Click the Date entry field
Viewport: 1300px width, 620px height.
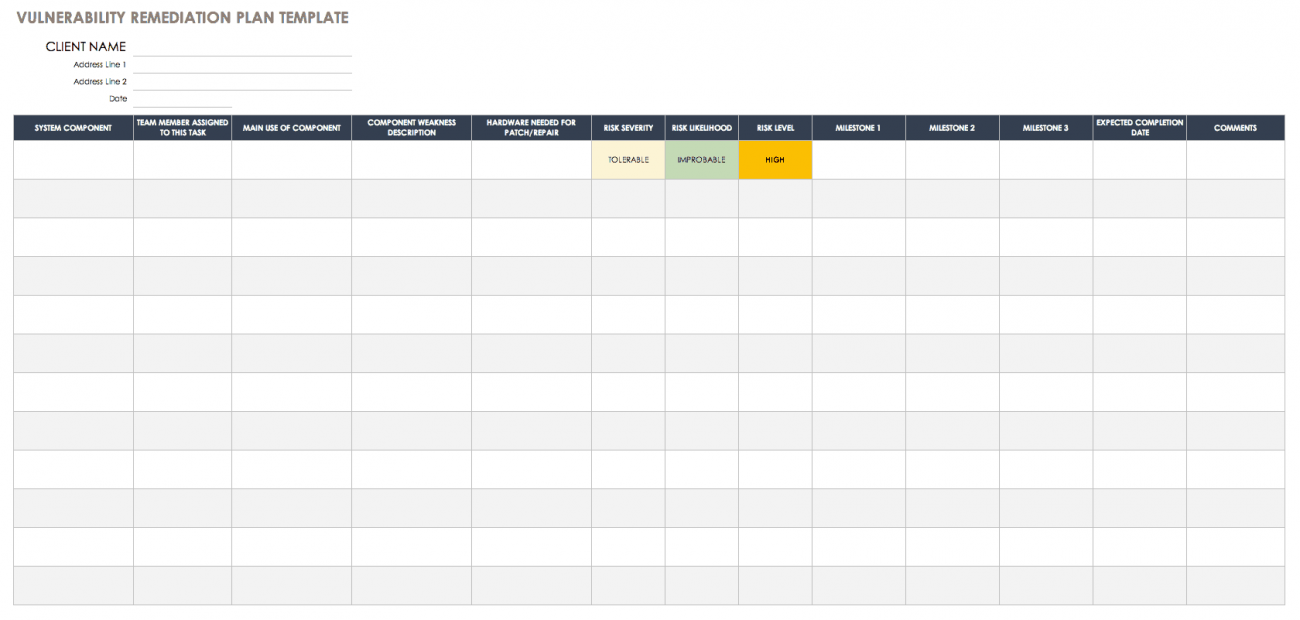182,99
